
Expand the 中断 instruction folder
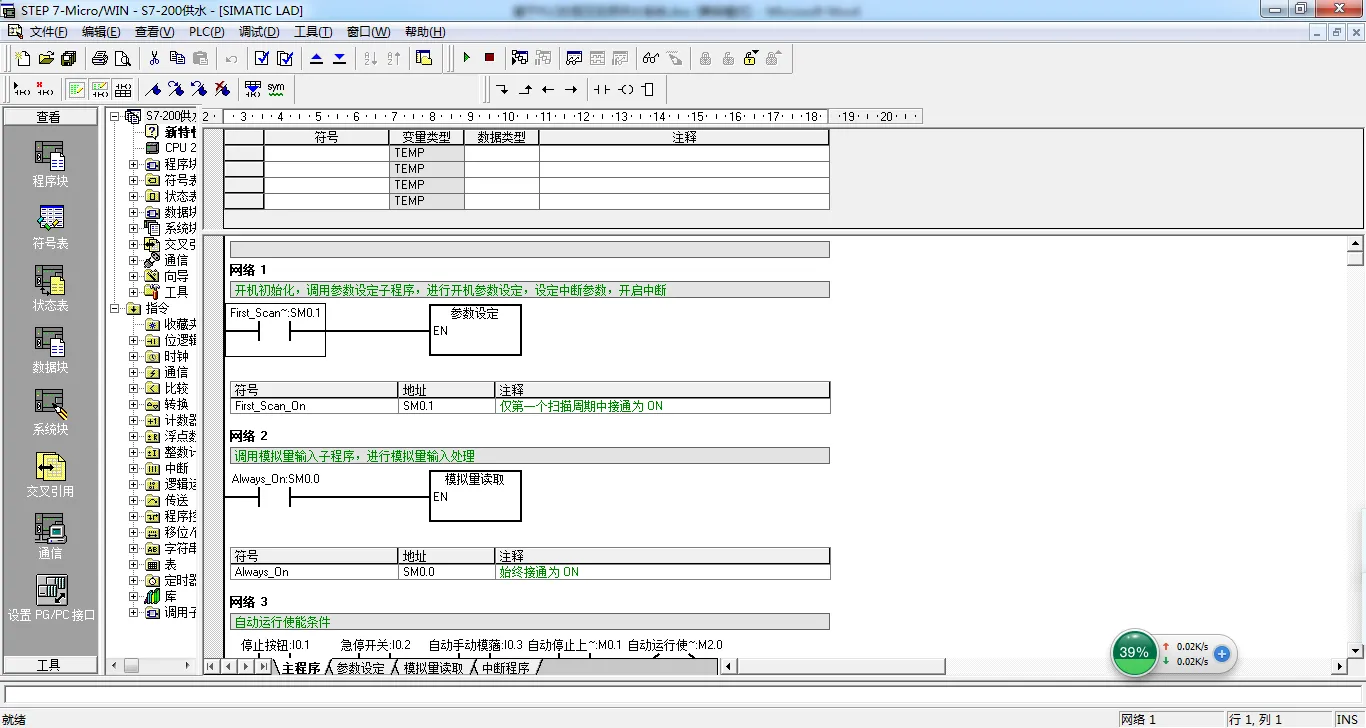pyautogui.click(x=134, y=468)
